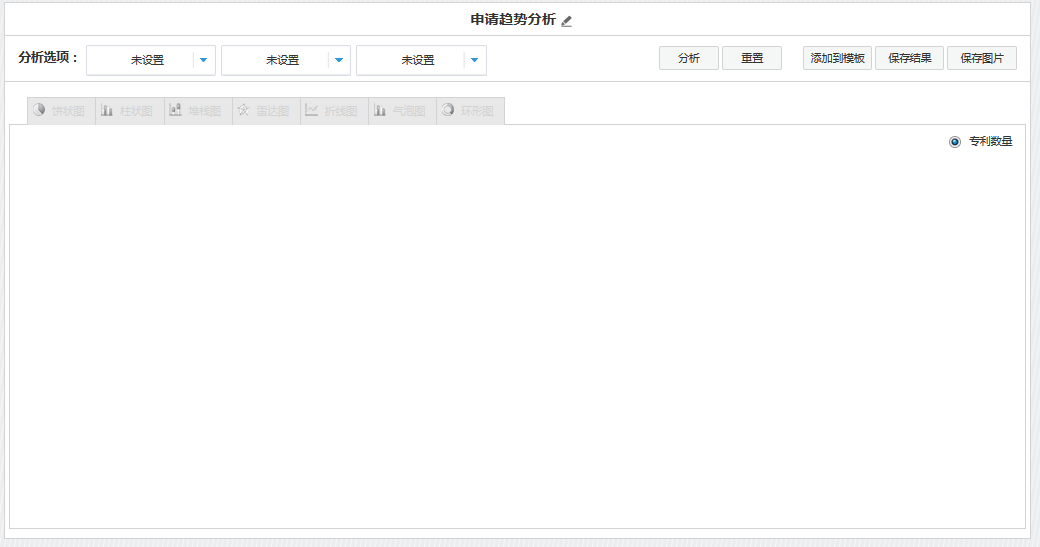The width and height of the screenshot is (1040, 547).
Task: Switch to the 环形图 ring chart tab
Action: pyautogui.click(x=470, y=111)
